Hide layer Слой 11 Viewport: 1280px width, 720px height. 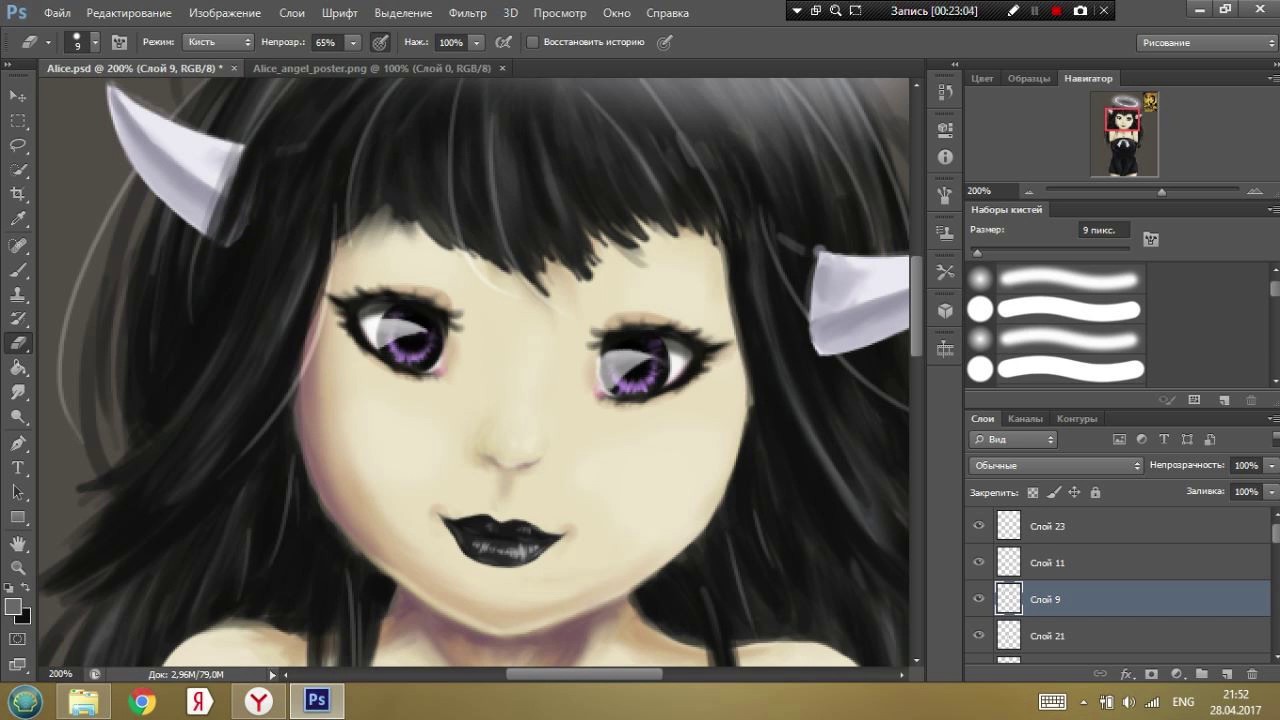pos(979,562)
